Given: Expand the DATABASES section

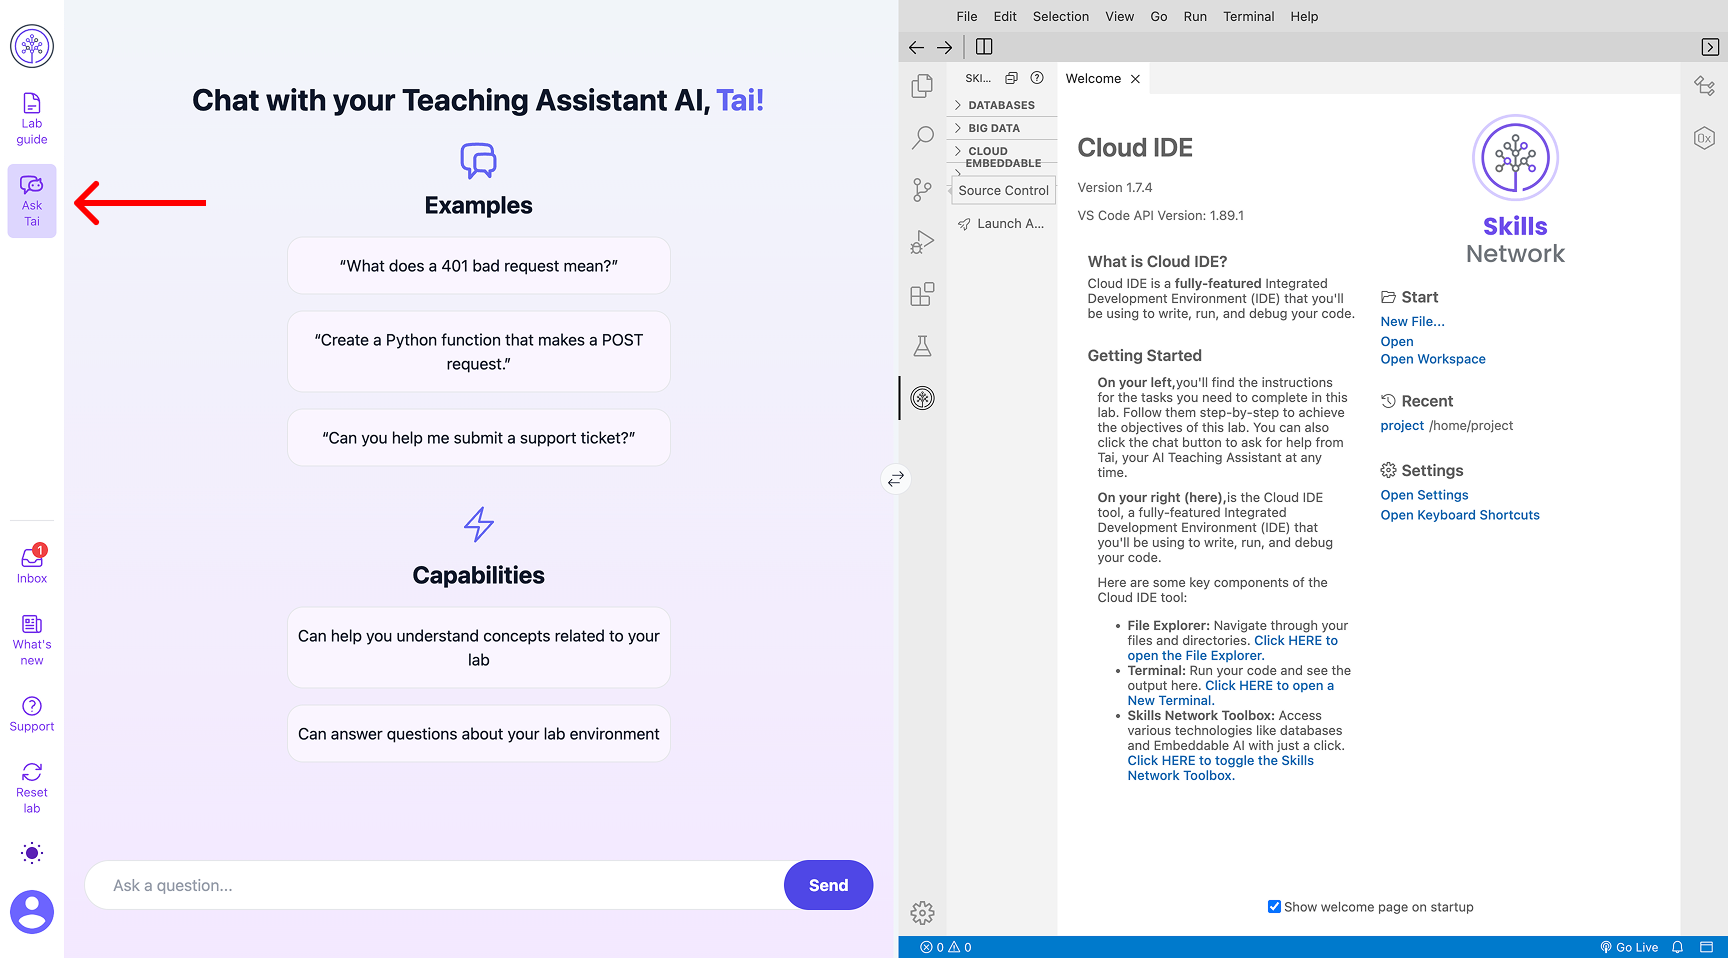Looking at the screenshot, I should (1001, 105).
